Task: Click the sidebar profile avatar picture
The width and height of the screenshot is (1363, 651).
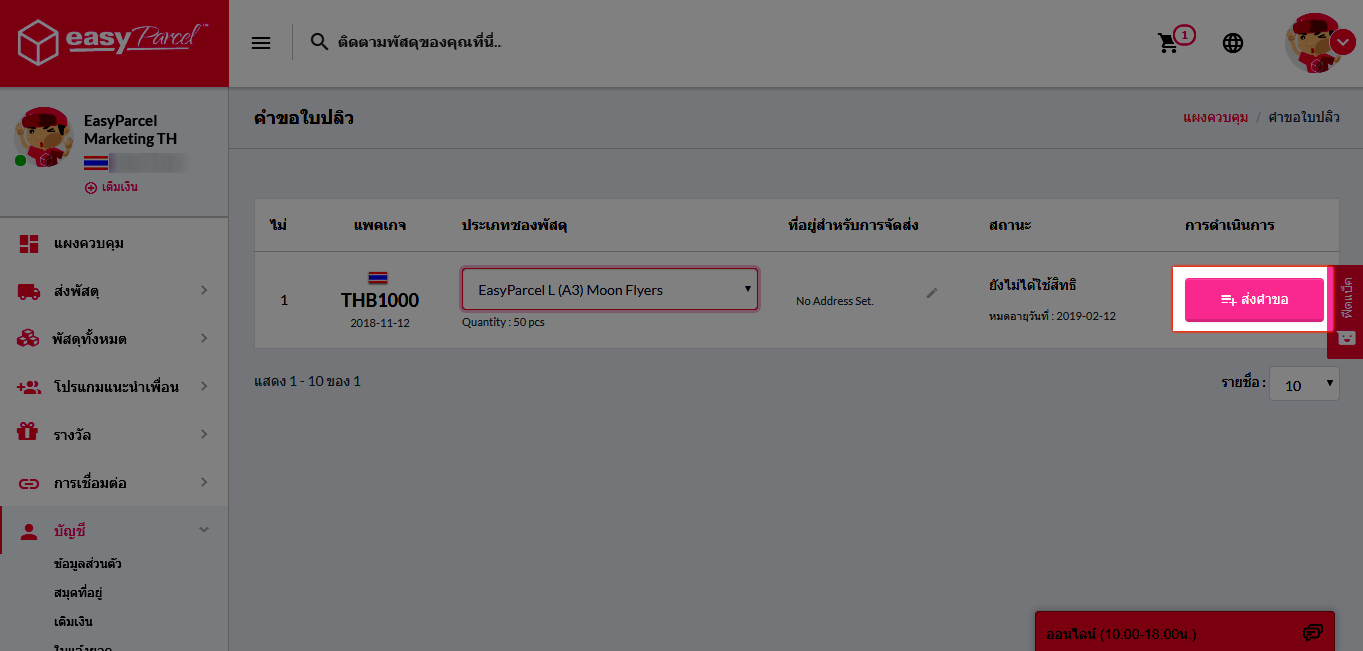Action: (x=43, y=137)
